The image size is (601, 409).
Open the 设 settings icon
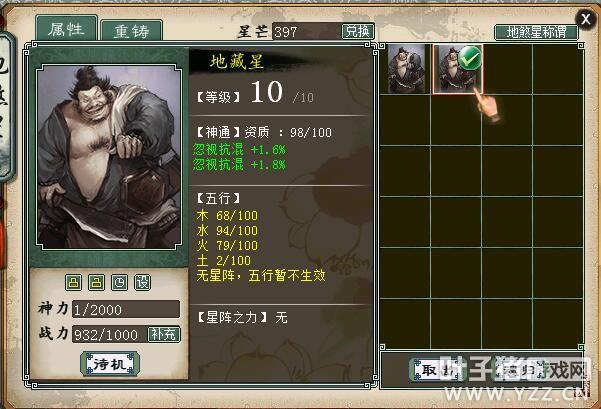(143, 283)
